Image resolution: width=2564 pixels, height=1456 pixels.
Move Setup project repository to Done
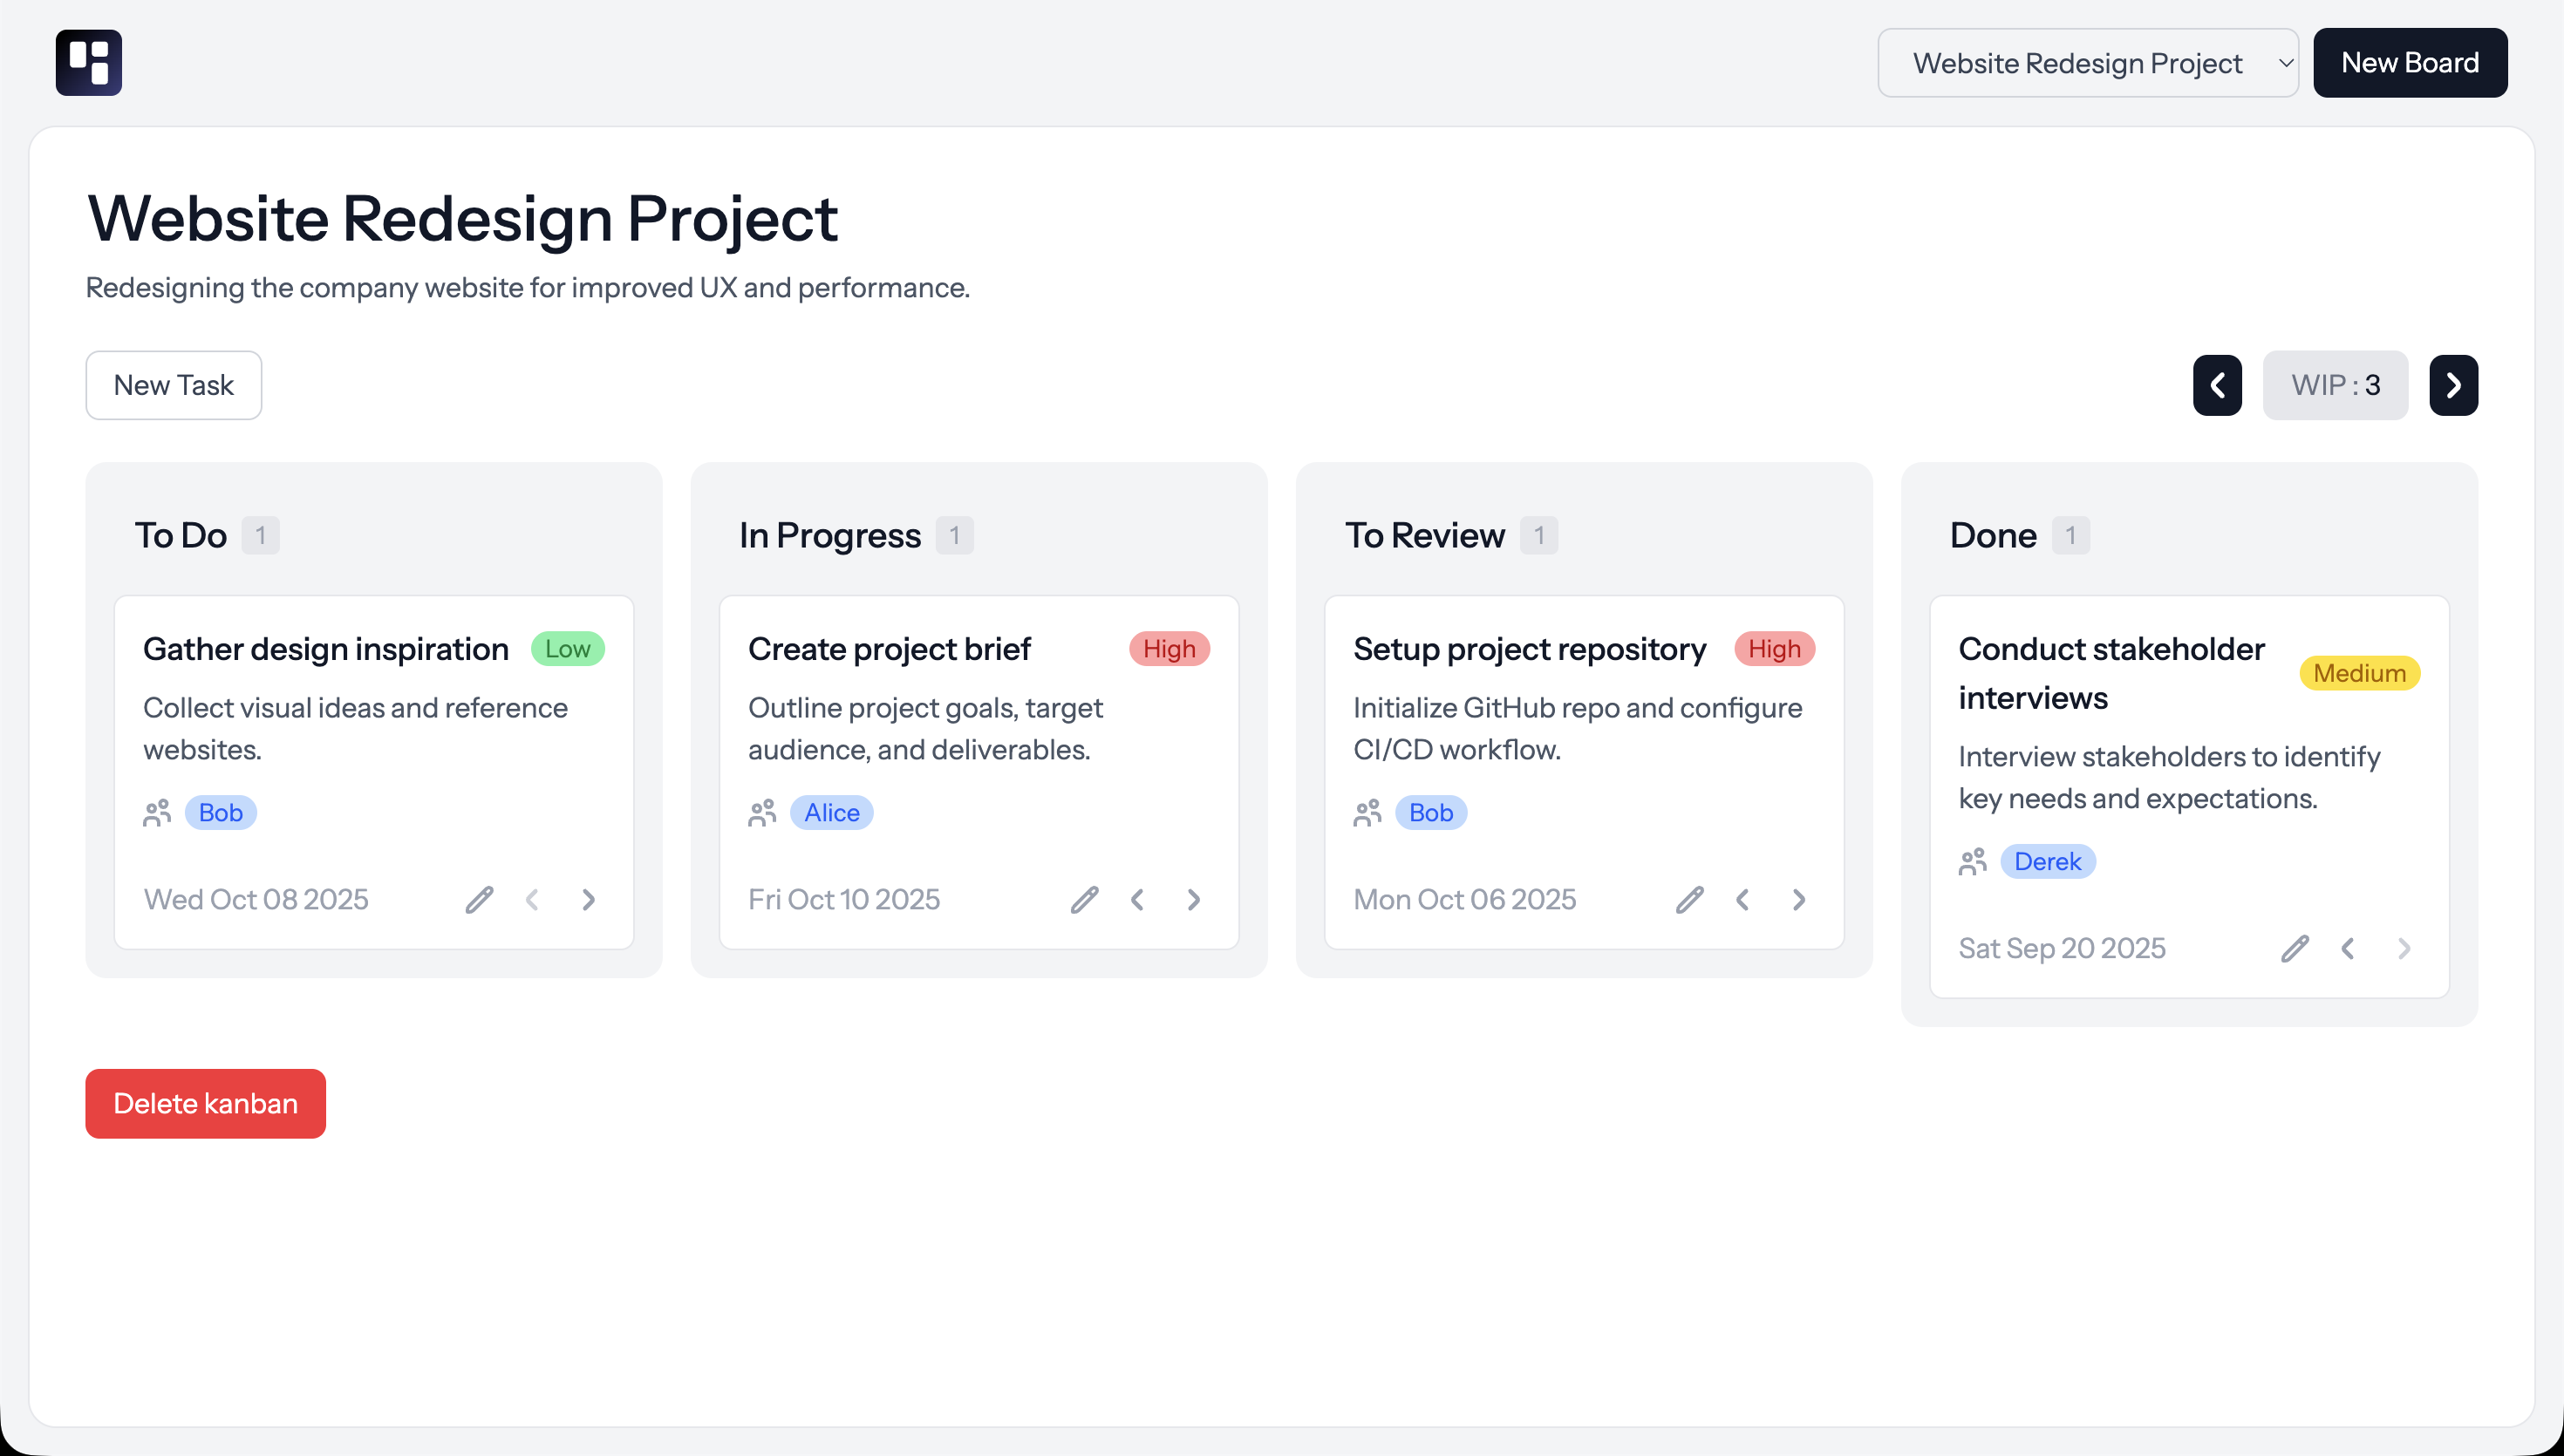pyautogui.click(x=1798, y=899)
